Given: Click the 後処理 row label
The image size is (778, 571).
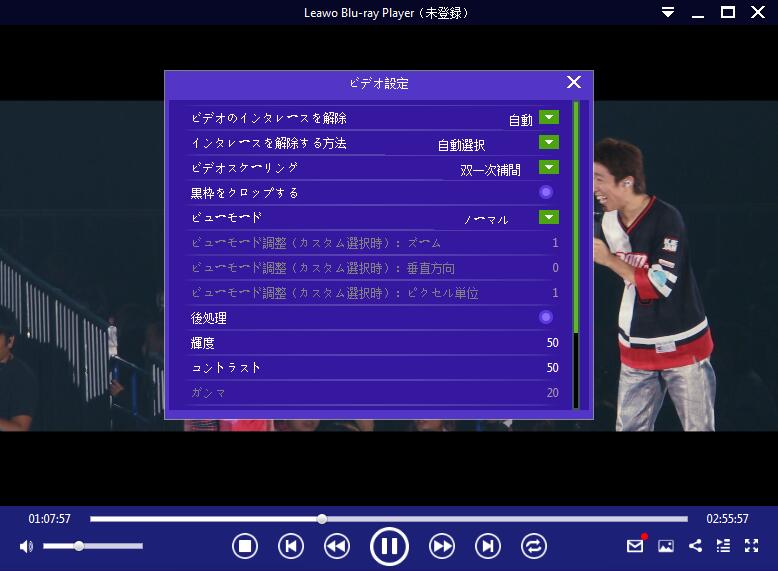Looking at the screenshot, I should click(x=208, y=318).
